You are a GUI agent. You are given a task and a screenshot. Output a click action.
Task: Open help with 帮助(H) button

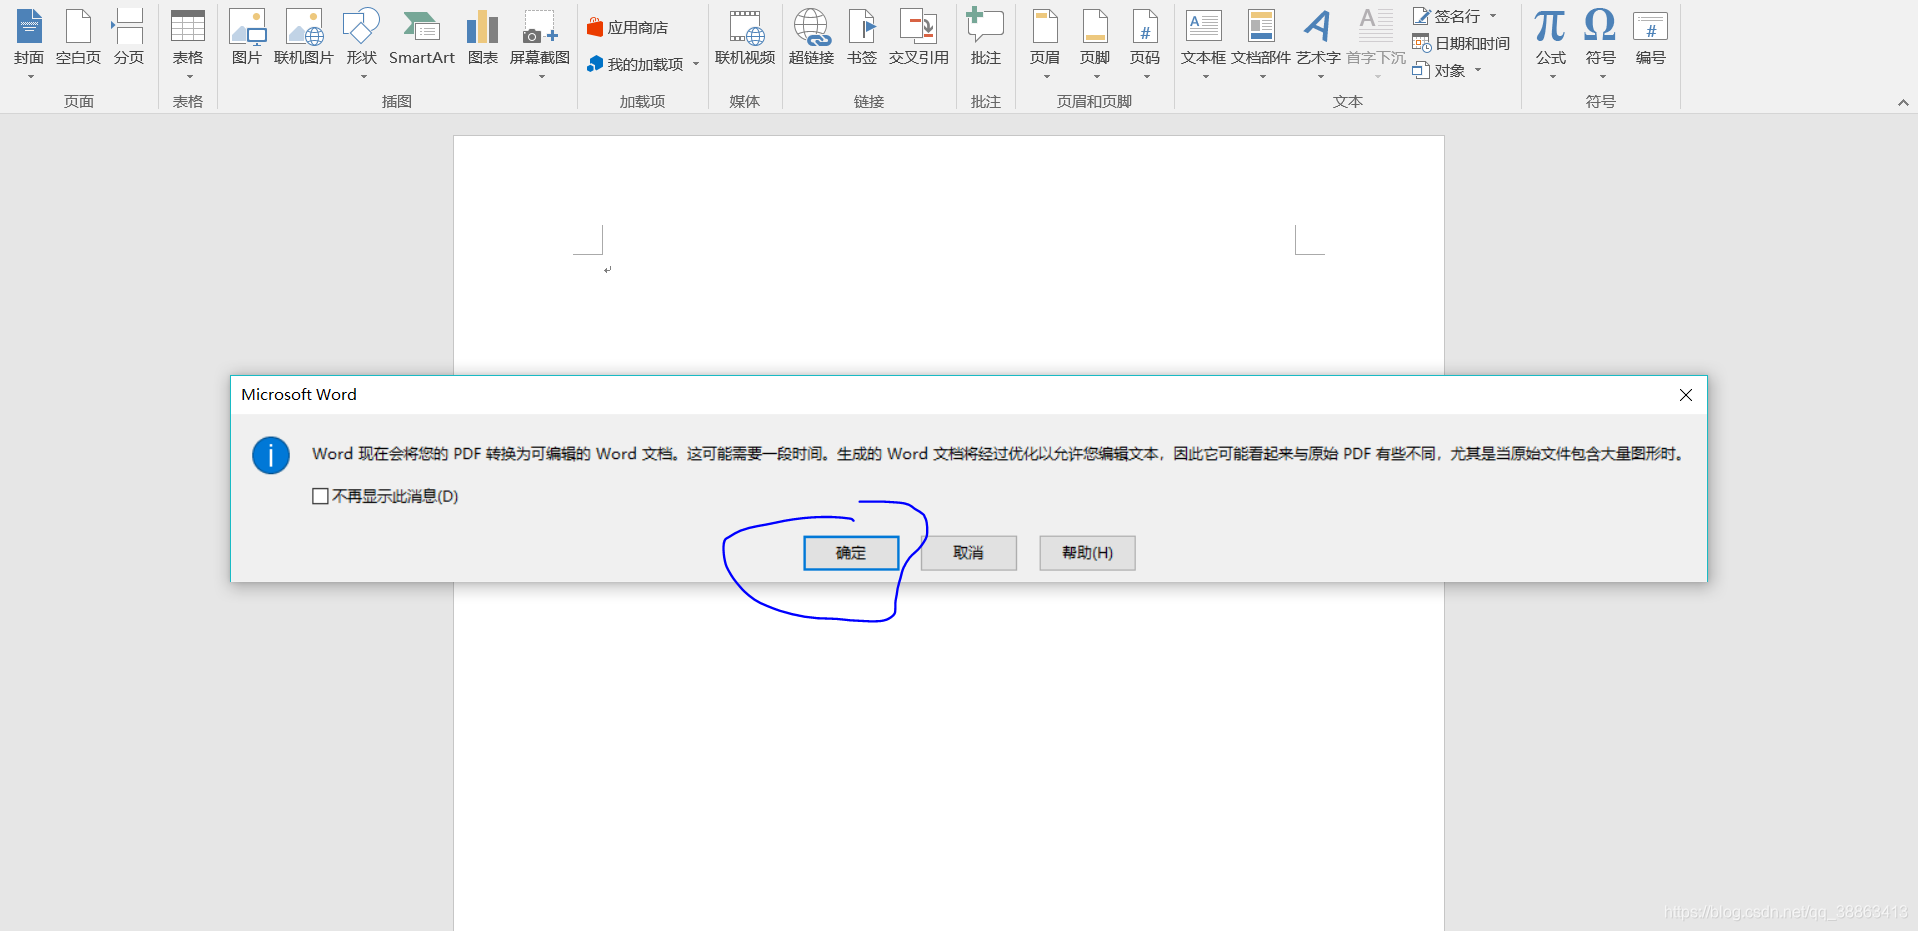(1087, 553)
